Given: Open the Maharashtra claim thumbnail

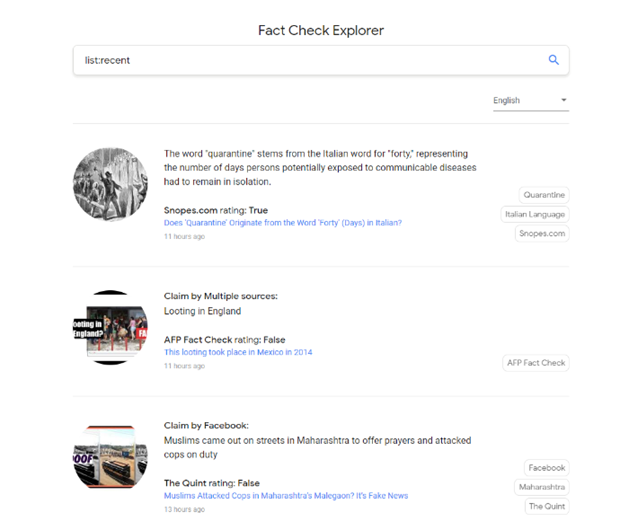Looking at the screenshot, I should 110,458.
